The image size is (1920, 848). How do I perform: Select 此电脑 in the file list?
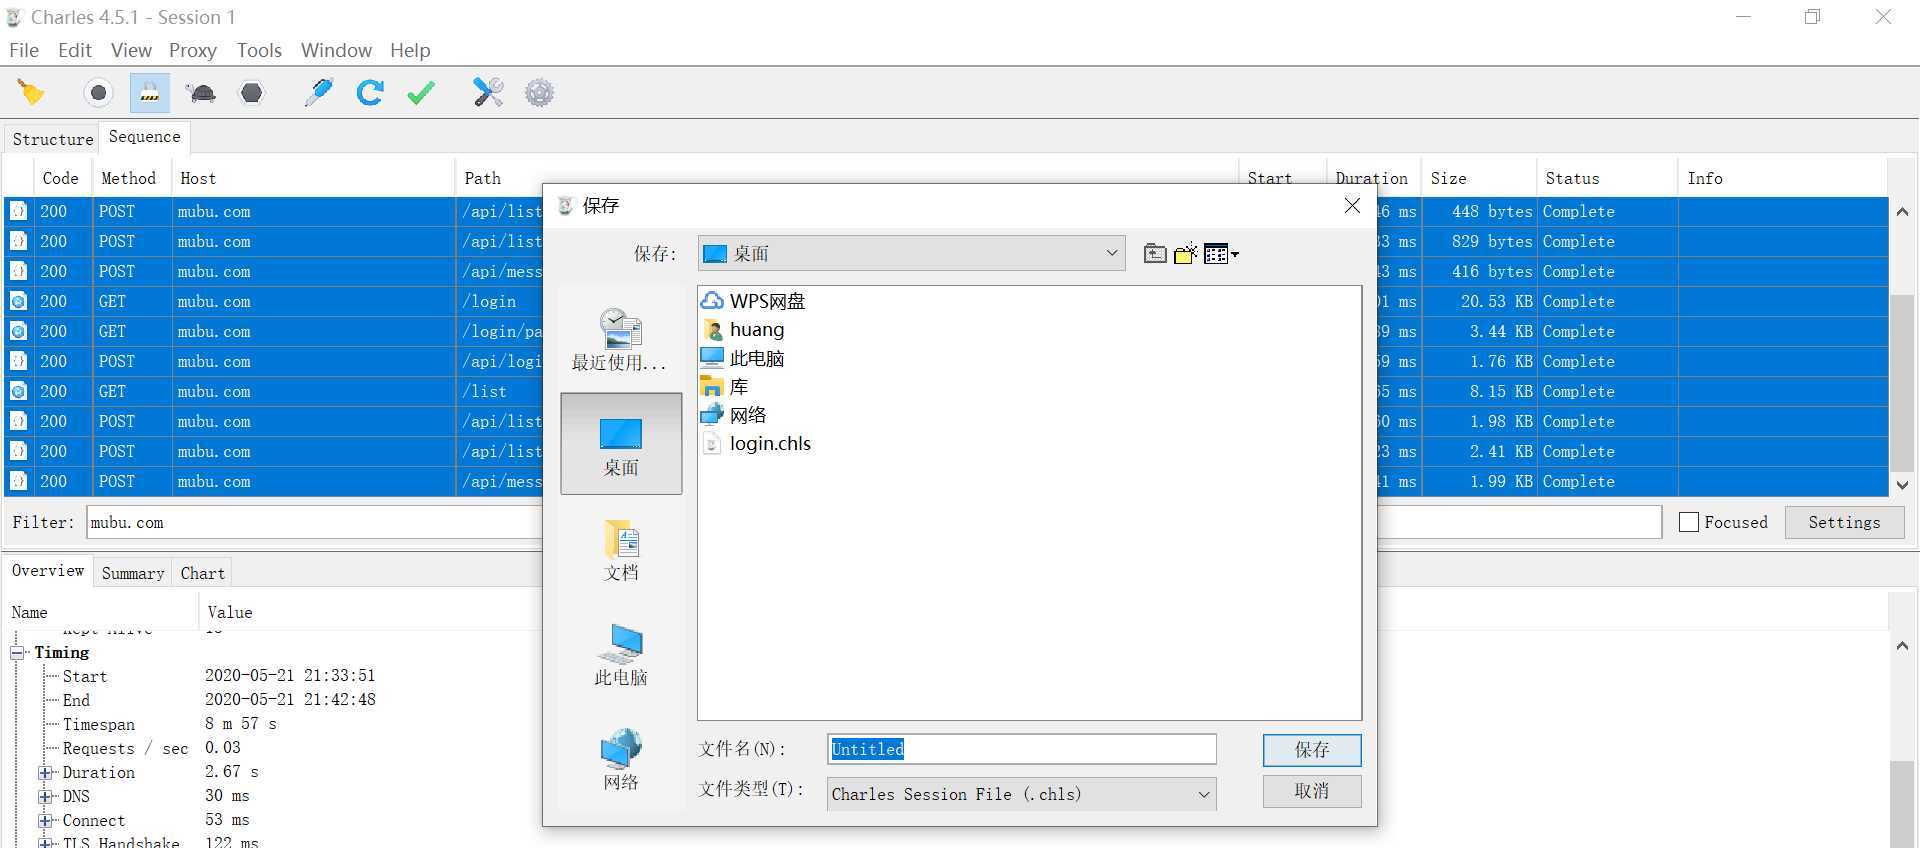pyautogui.click(x=743, y=358)
